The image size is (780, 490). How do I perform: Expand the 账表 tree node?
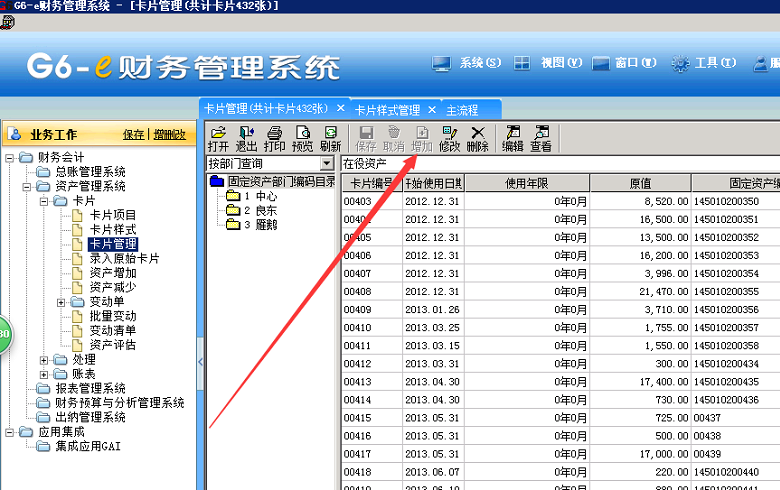coord(44,374)
